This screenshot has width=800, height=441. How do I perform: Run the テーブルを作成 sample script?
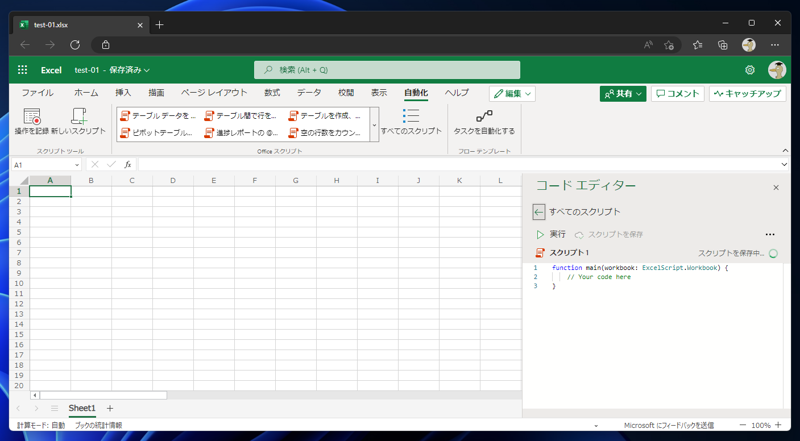coord(326,116)
